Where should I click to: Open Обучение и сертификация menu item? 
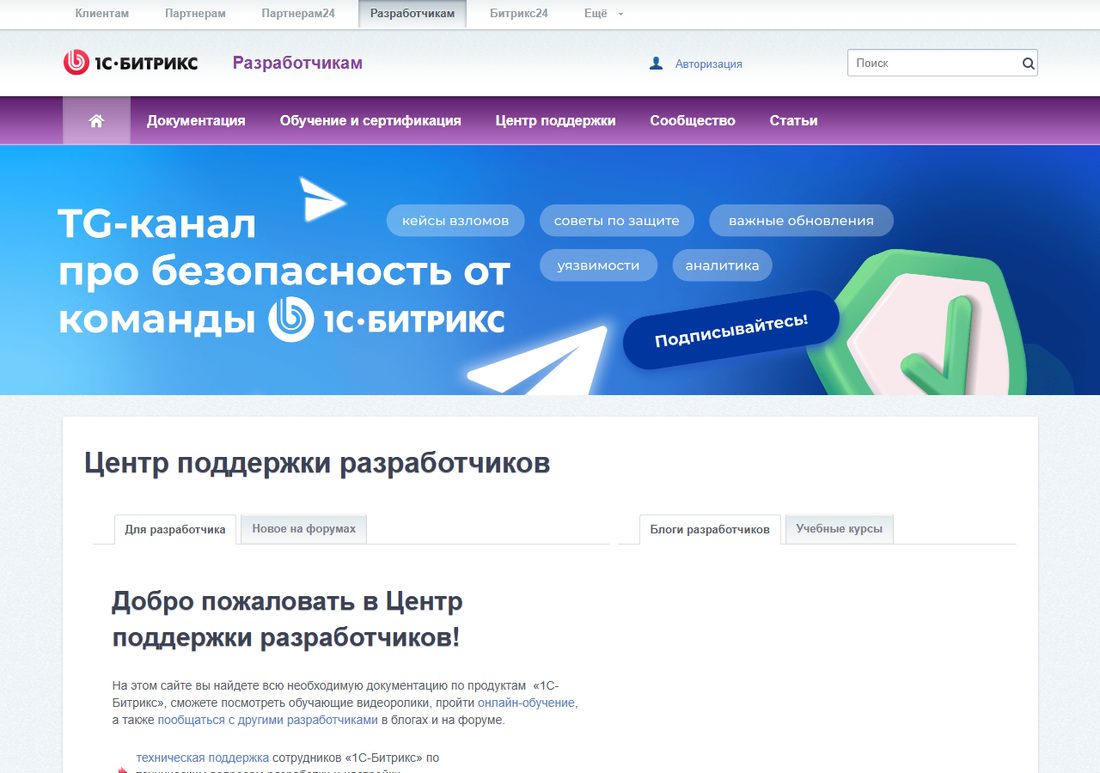370,121
